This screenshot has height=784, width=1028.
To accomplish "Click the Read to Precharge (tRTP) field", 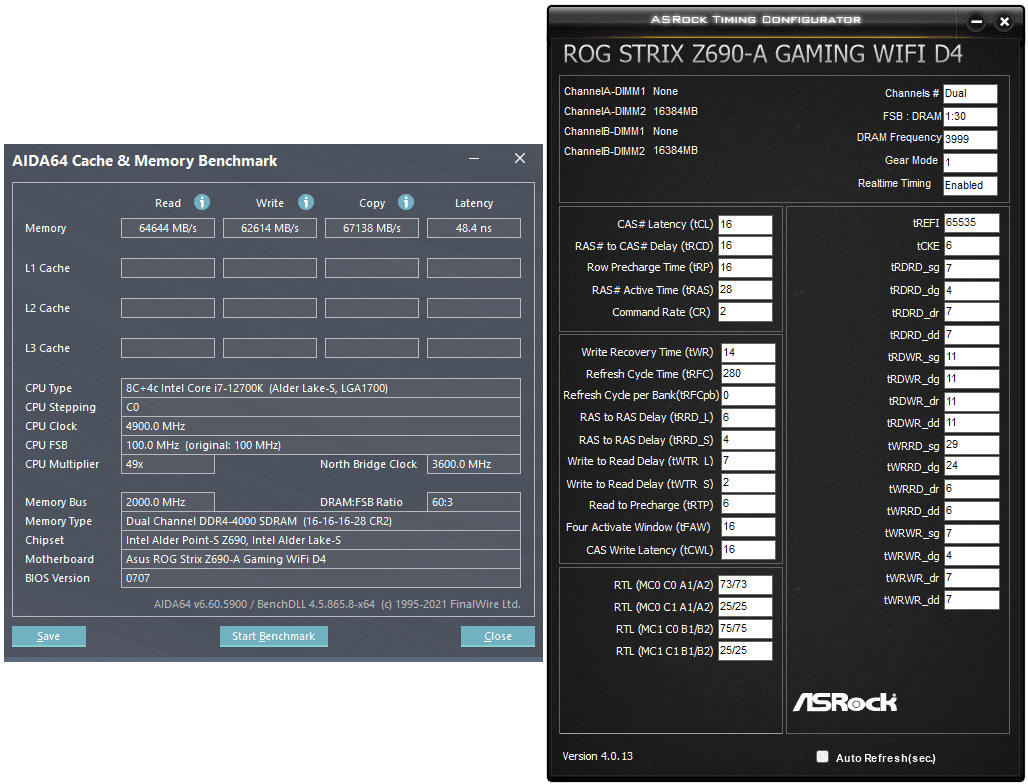I will 748,504.
